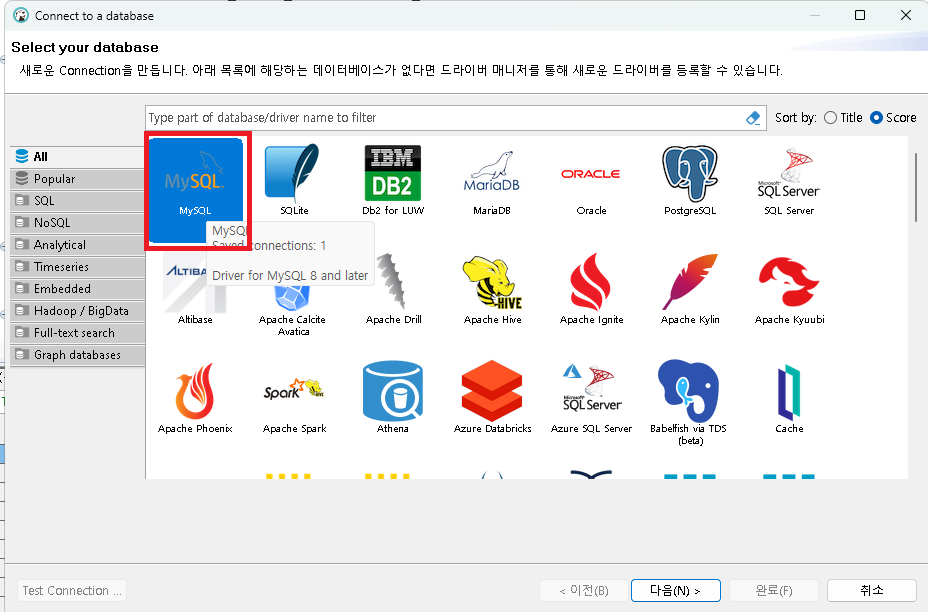Select the SQL Server driver
The image size is (928, 612).
pyautogui.click(x=789, y=181)
